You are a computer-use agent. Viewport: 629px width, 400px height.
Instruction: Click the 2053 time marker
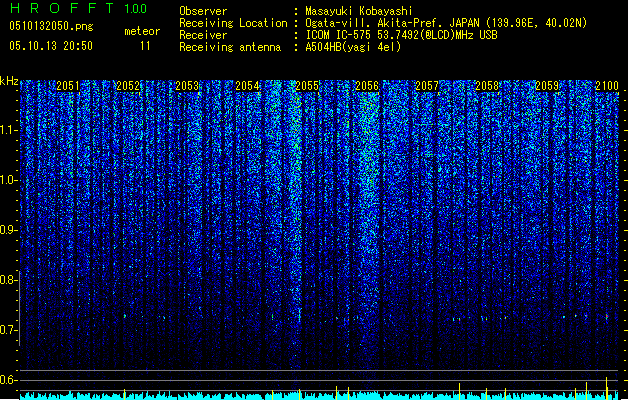click(187, 86)
